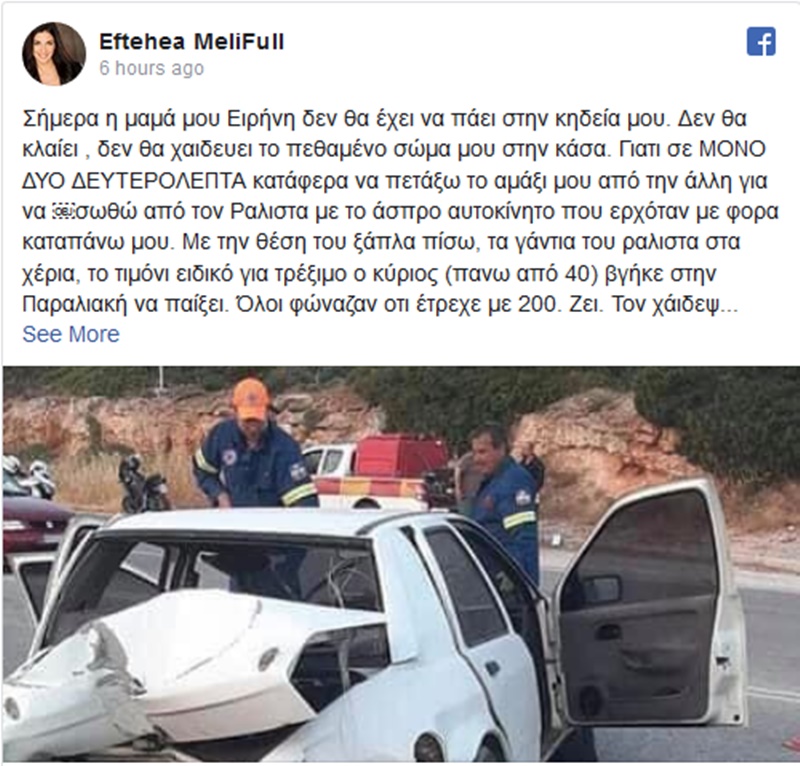Open the "6 hours ago" timestamp permalink
The width and height of the screenshot is (800, 766).
152,68
